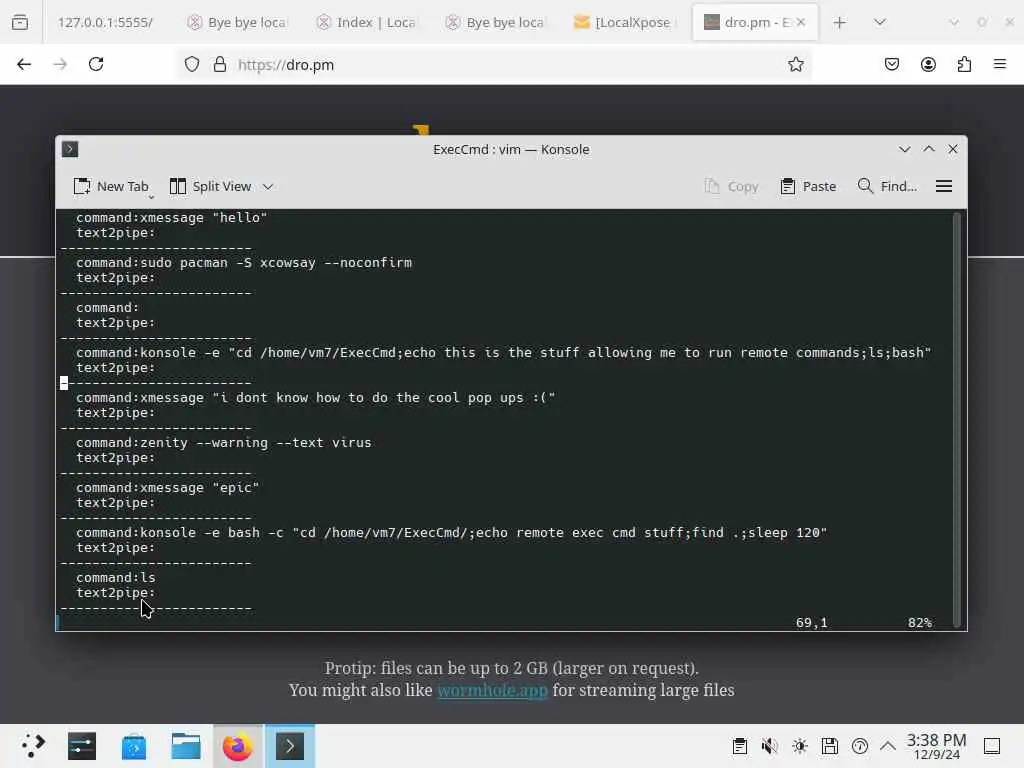The image size is (1024, 768).
Task: Bookmark this page with the star icon
Action: point(795,64)
